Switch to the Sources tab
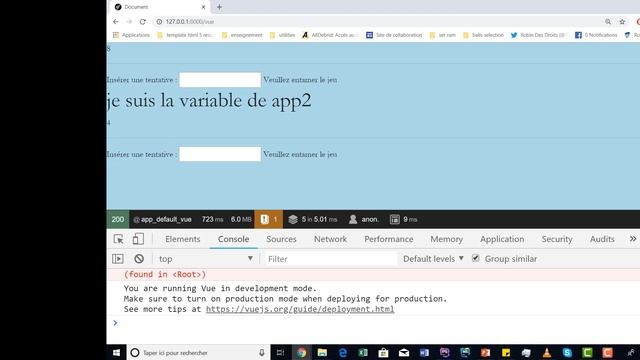The image size is (640, 360). pos(281,239)
